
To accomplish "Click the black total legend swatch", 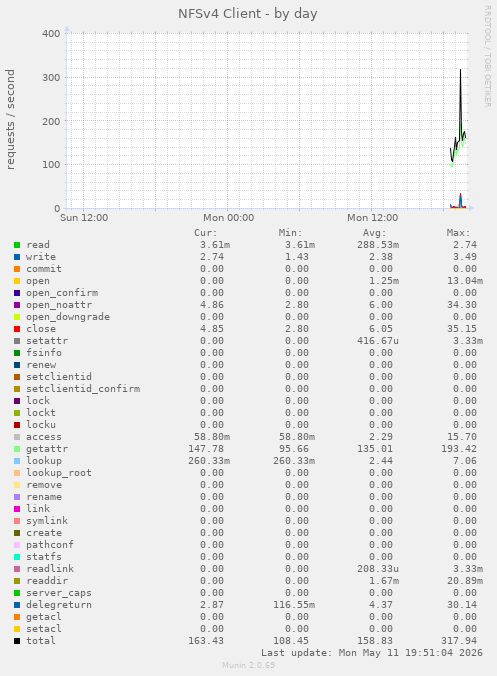I will [17, 641].
